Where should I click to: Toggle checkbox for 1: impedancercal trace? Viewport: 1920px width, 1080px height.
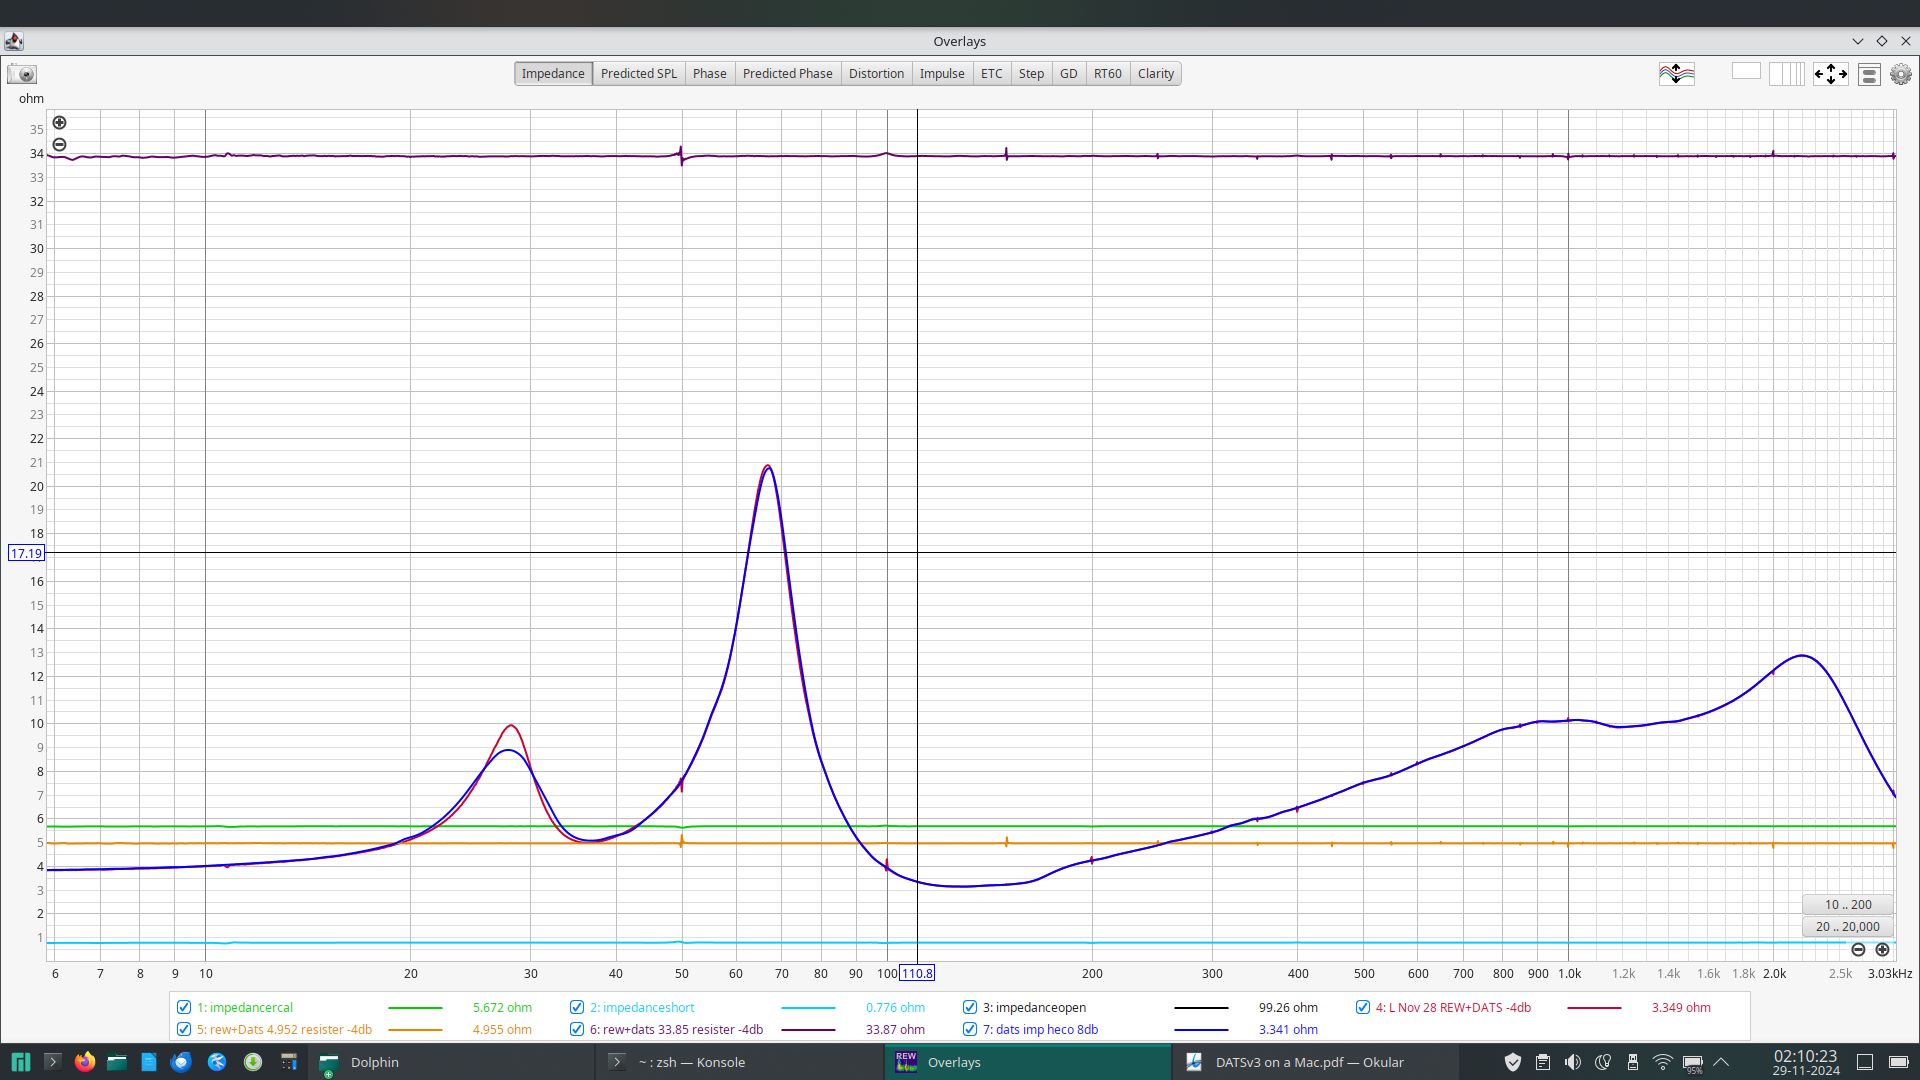tap(184, 1008)
